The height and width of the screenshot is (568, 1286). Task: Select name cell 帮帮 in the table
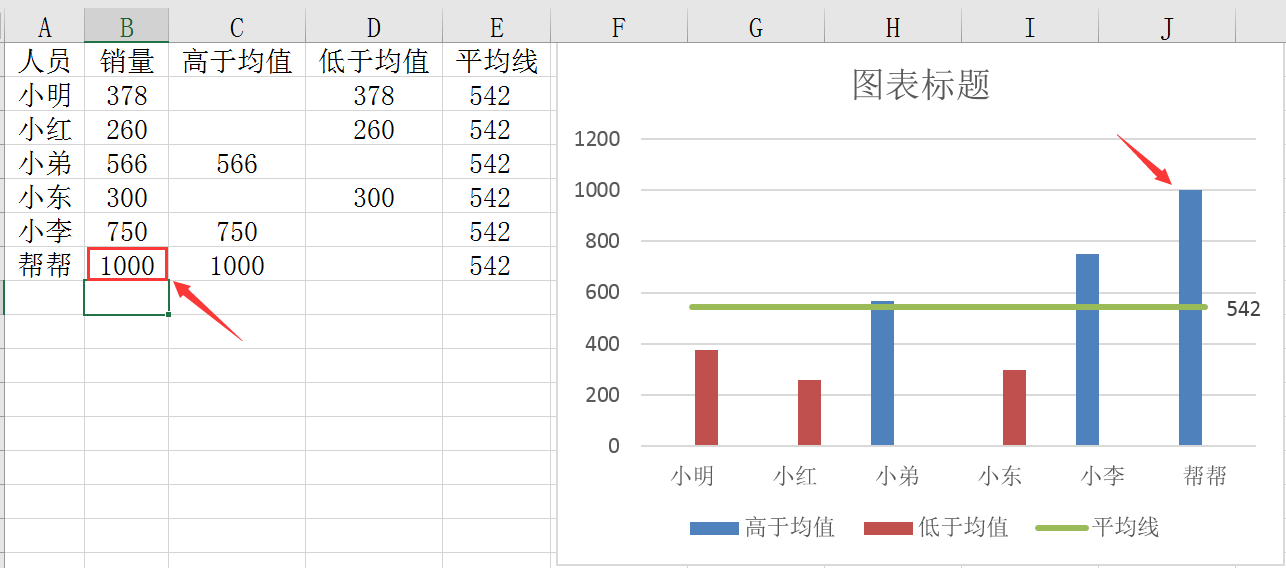[45, 266]
